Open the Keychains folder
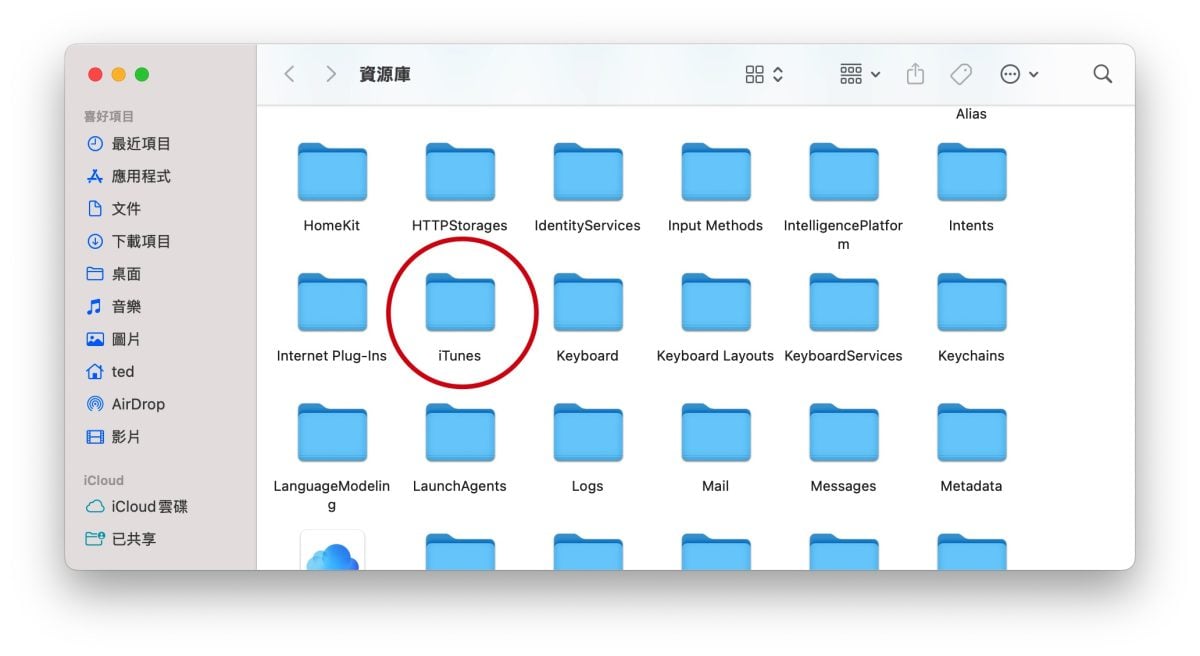This screenshot has height=656, width=1200. (970, 302)
